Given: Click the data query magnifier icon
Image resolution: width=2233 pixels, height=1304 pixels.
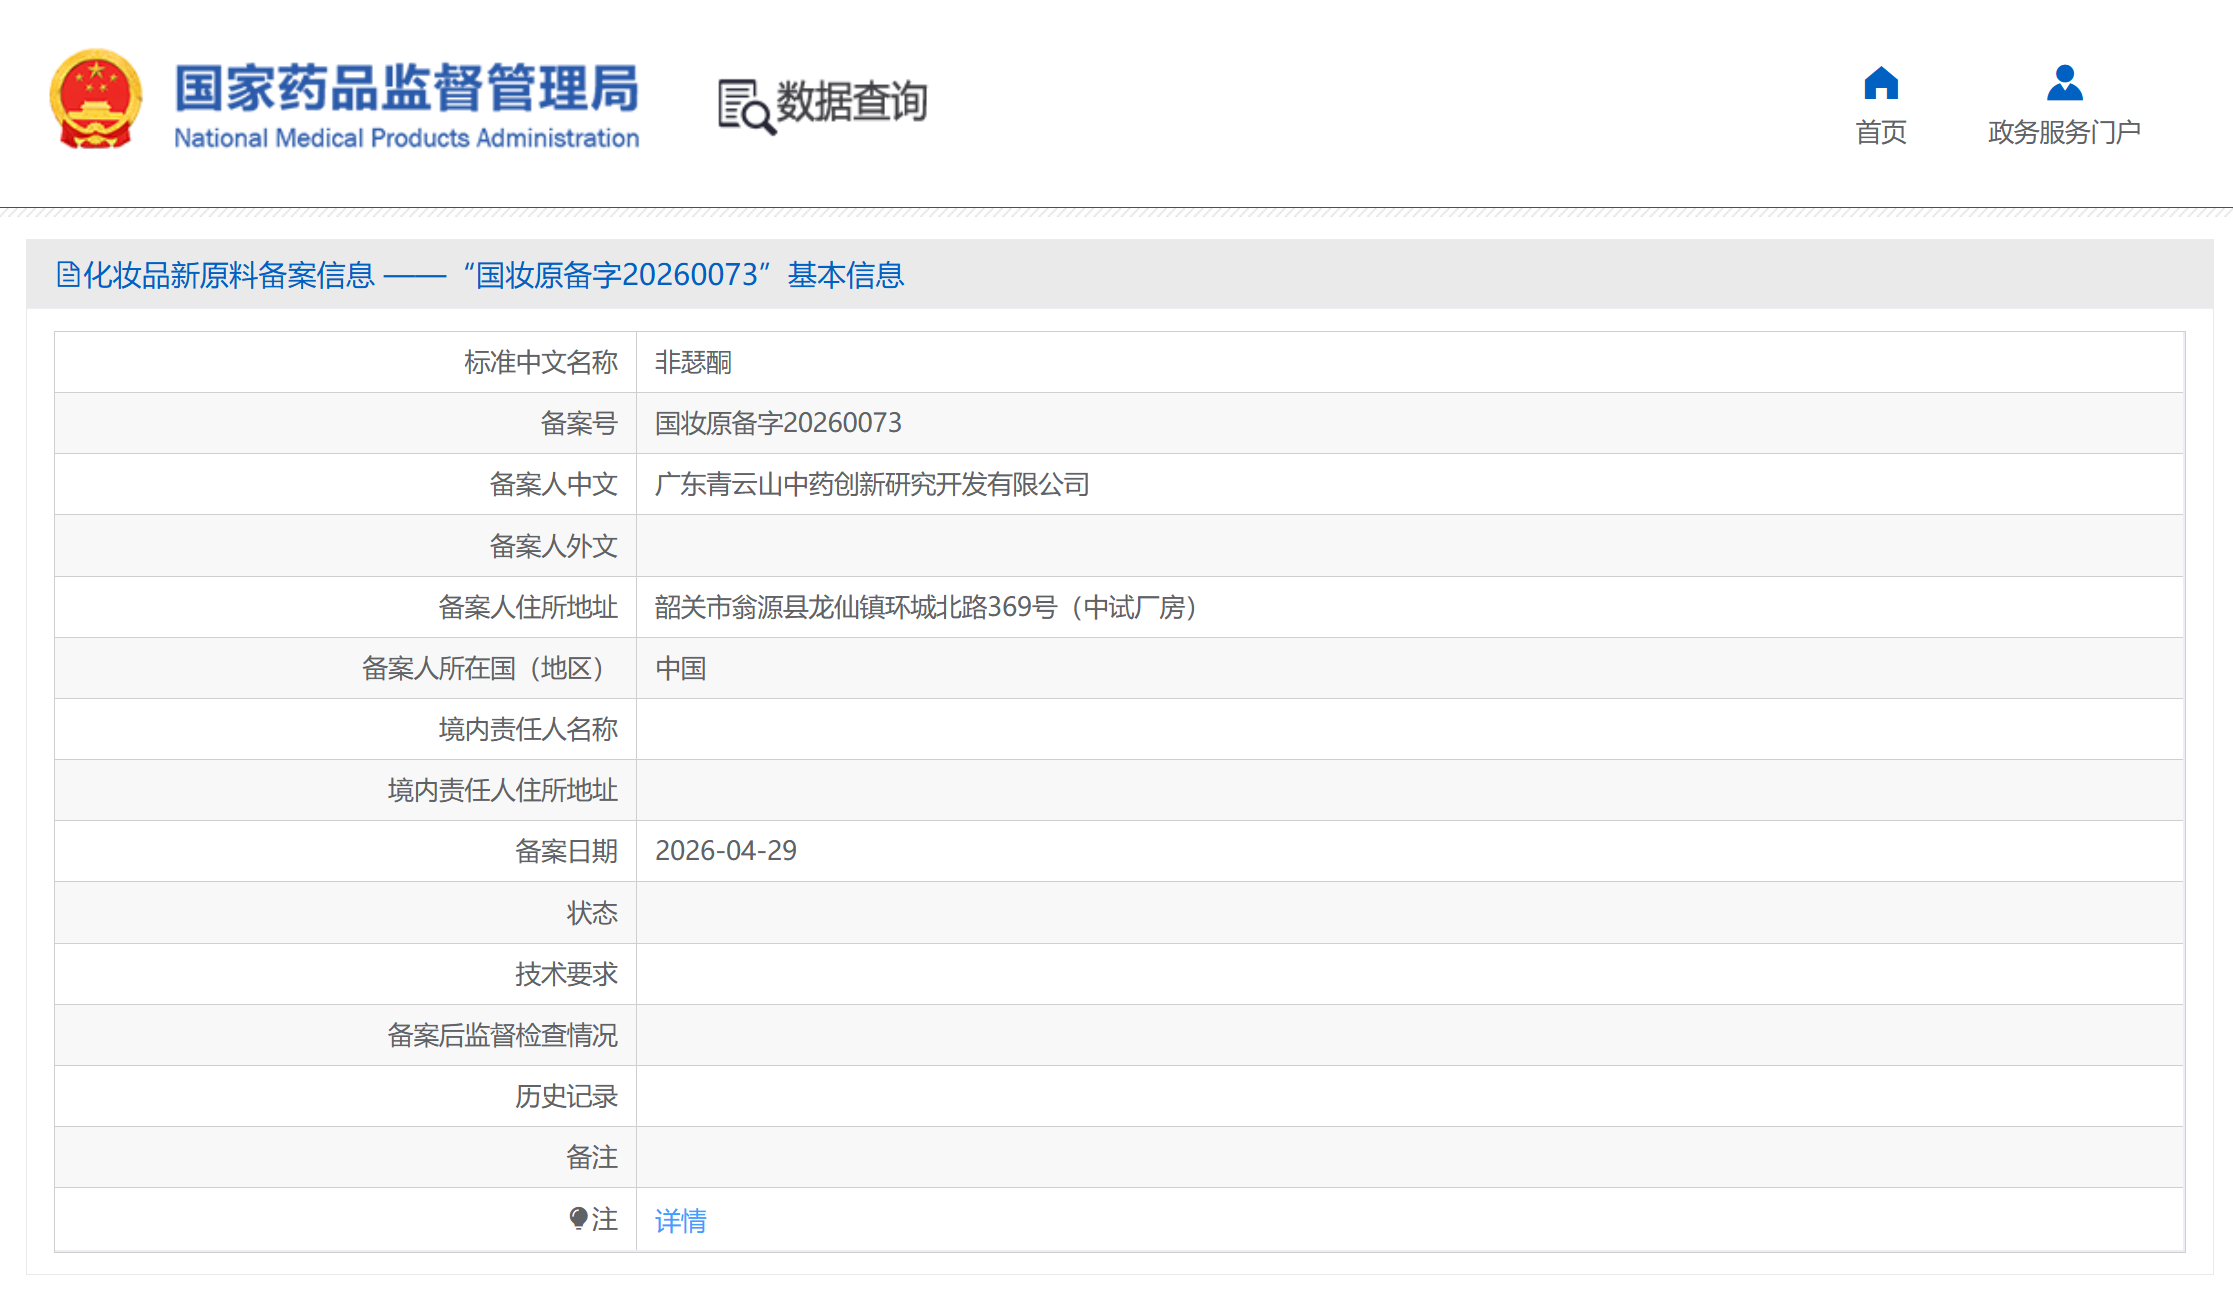Looking at the screenshot, I should pos(746,106).
